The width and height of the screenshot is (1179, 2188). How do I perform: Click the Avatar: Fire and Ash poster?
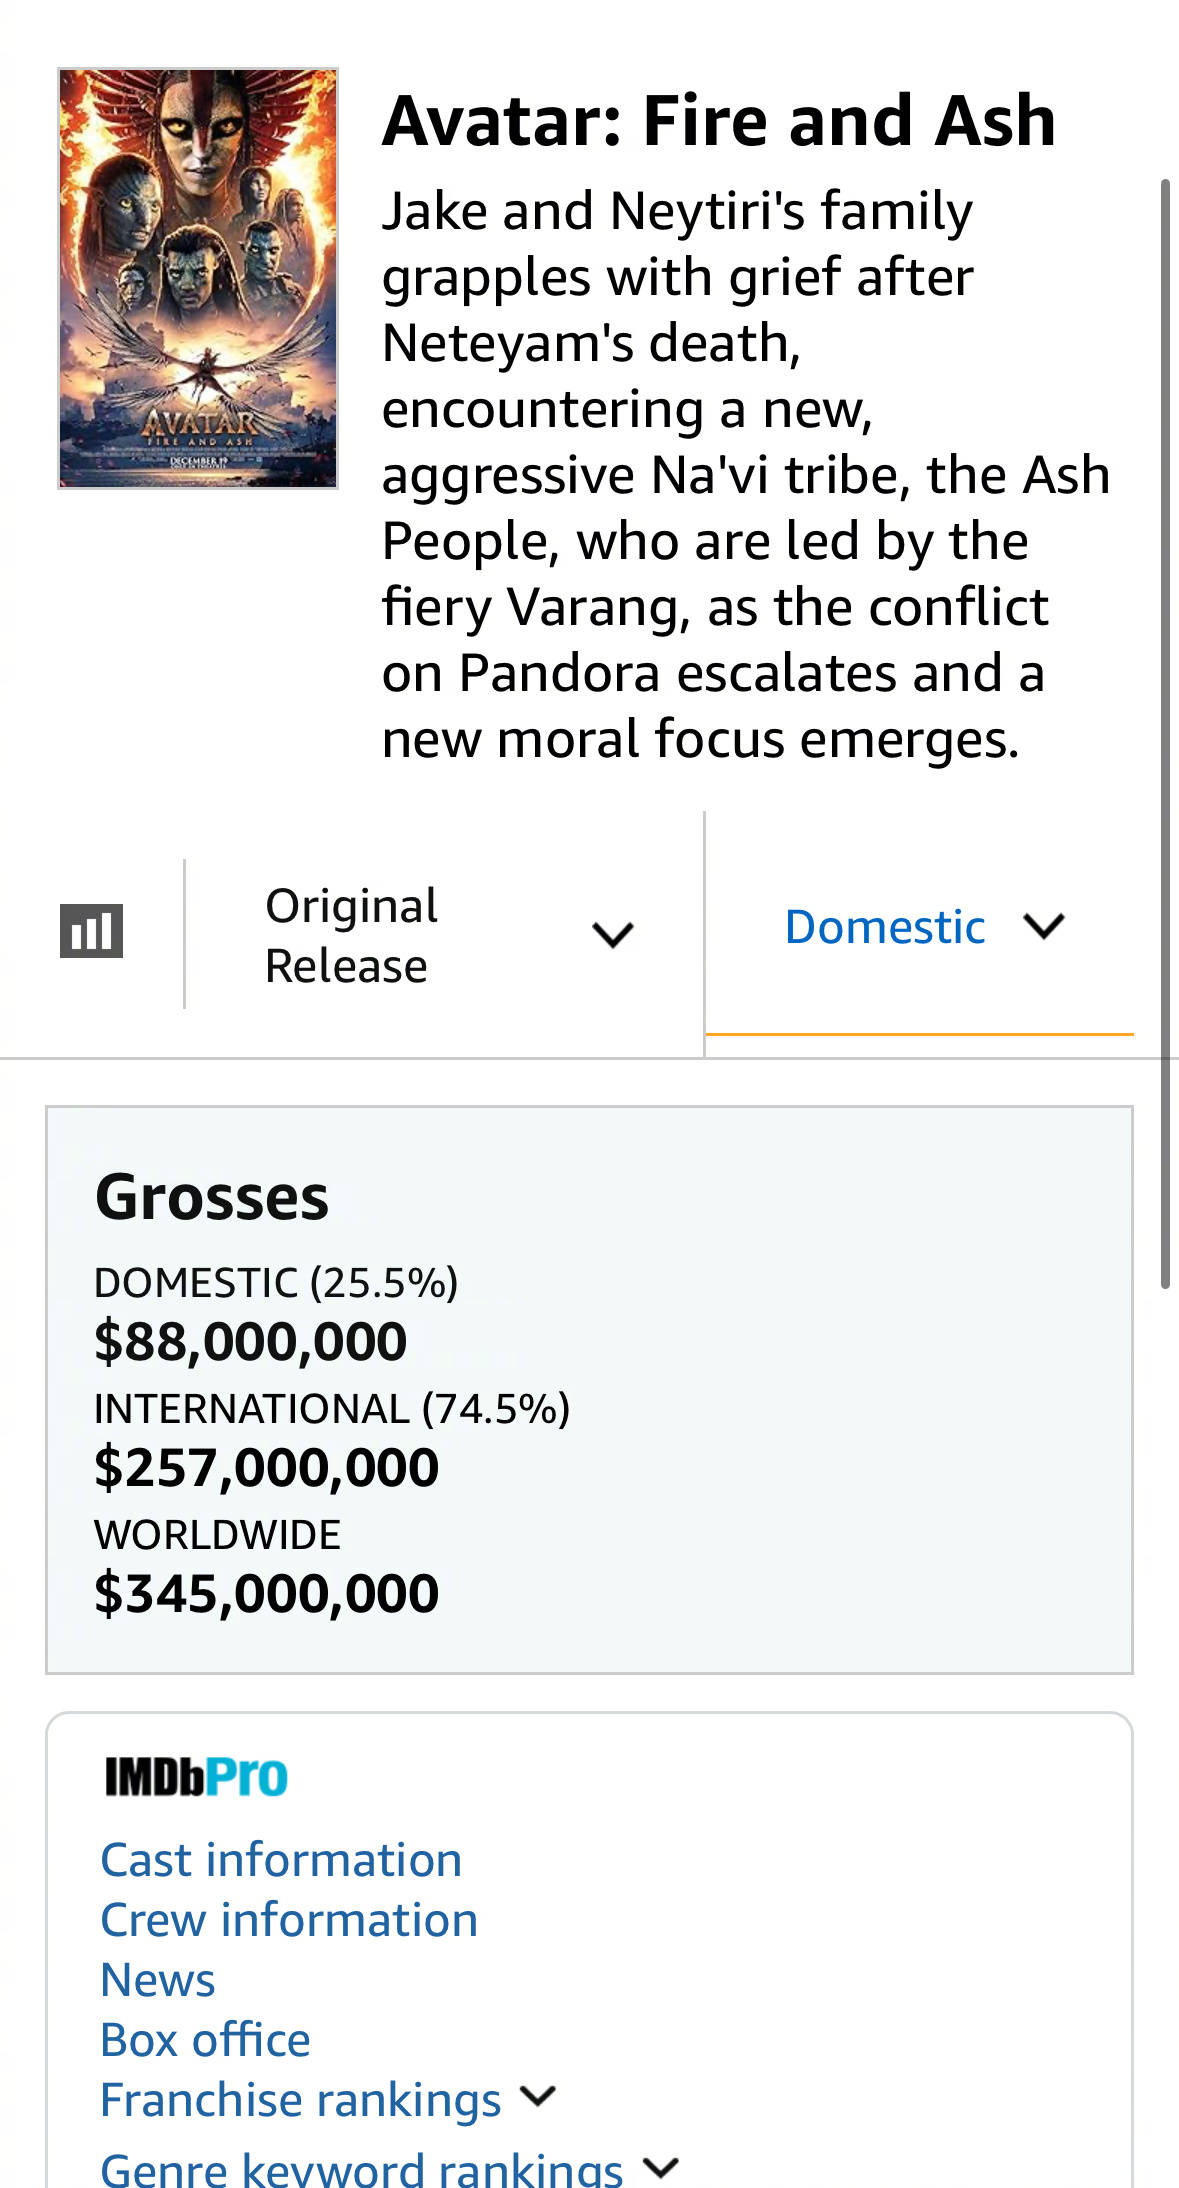tap(198, 278)
